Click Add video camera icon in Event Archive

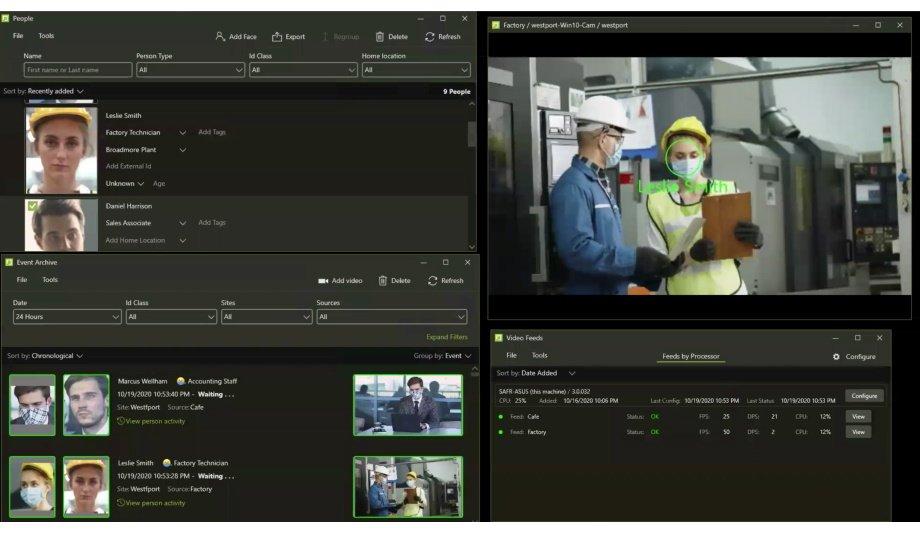(x=323, y=281)
